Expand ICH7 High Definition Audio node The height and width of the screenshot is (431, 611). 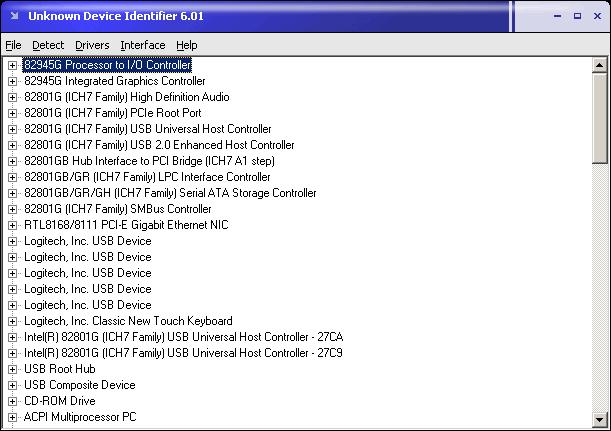coord(12,97)
